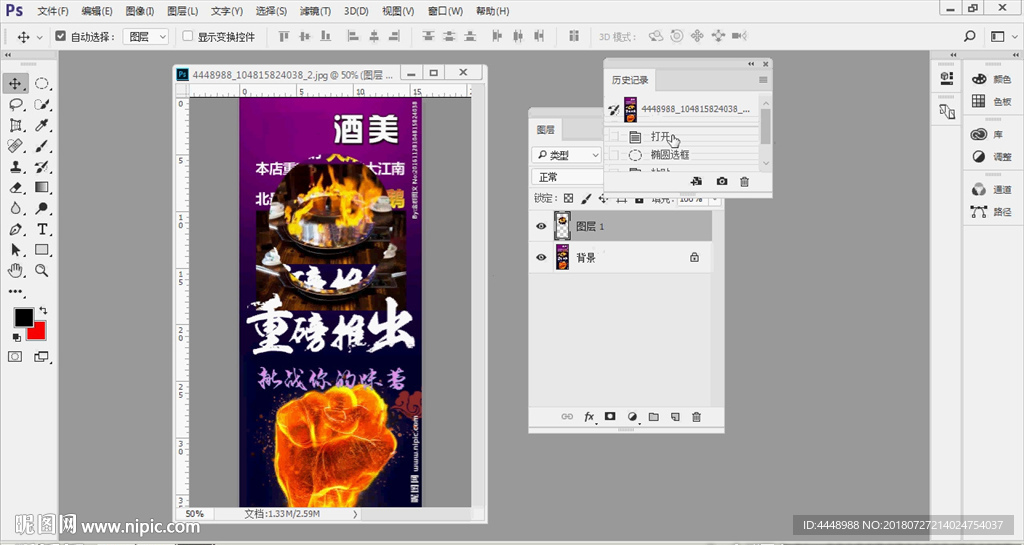
Task: Create new snapshot in History panel
Action: click(x=722, y=181)
